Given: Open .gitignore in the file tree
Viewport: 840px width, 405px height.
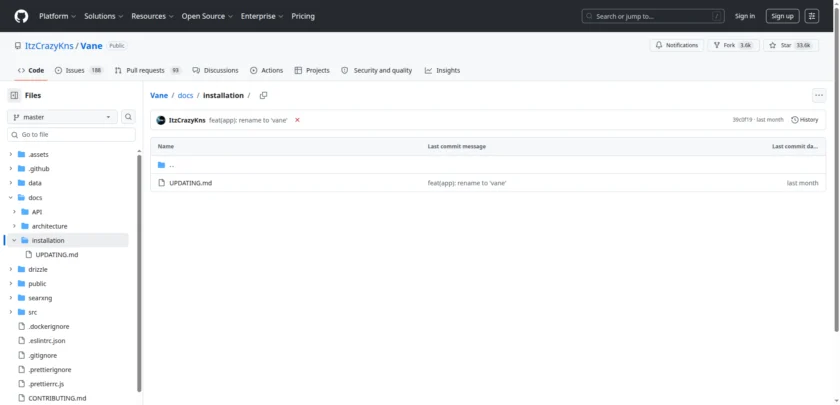Looking at the screenshot, I should click(x=42, y=355).
